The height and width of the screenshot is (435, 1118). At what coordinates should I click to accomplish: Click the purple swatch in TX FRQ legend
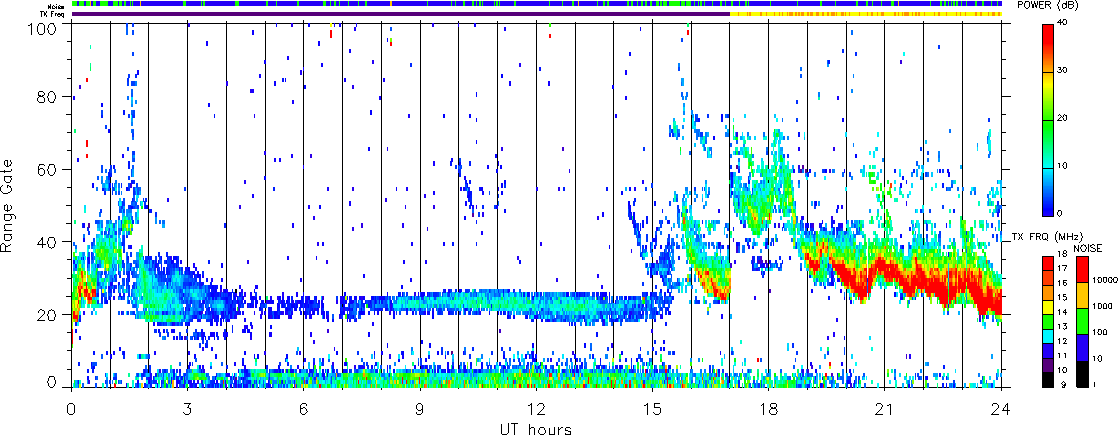1047,365
